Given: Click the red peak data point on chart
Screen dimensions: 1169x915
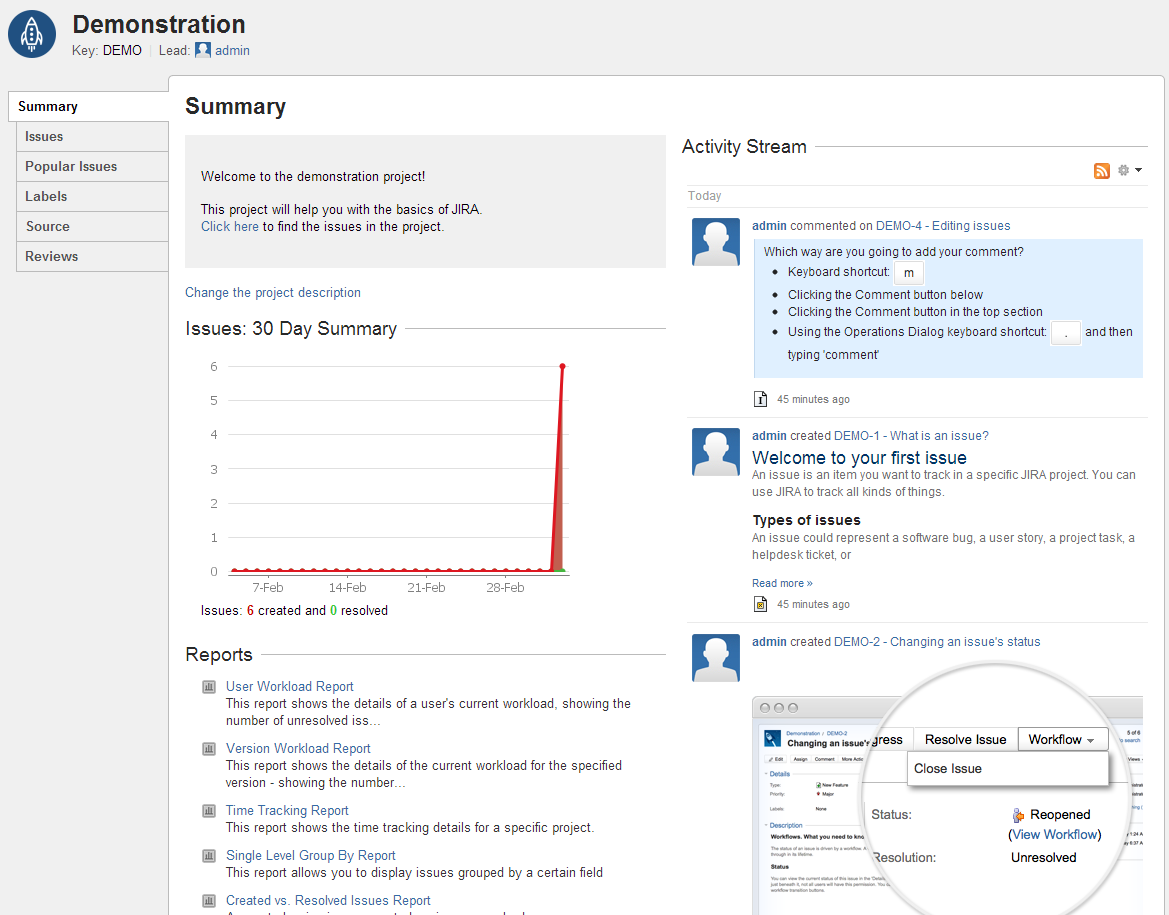Looking at the screenshot, I should click(562, 366).
